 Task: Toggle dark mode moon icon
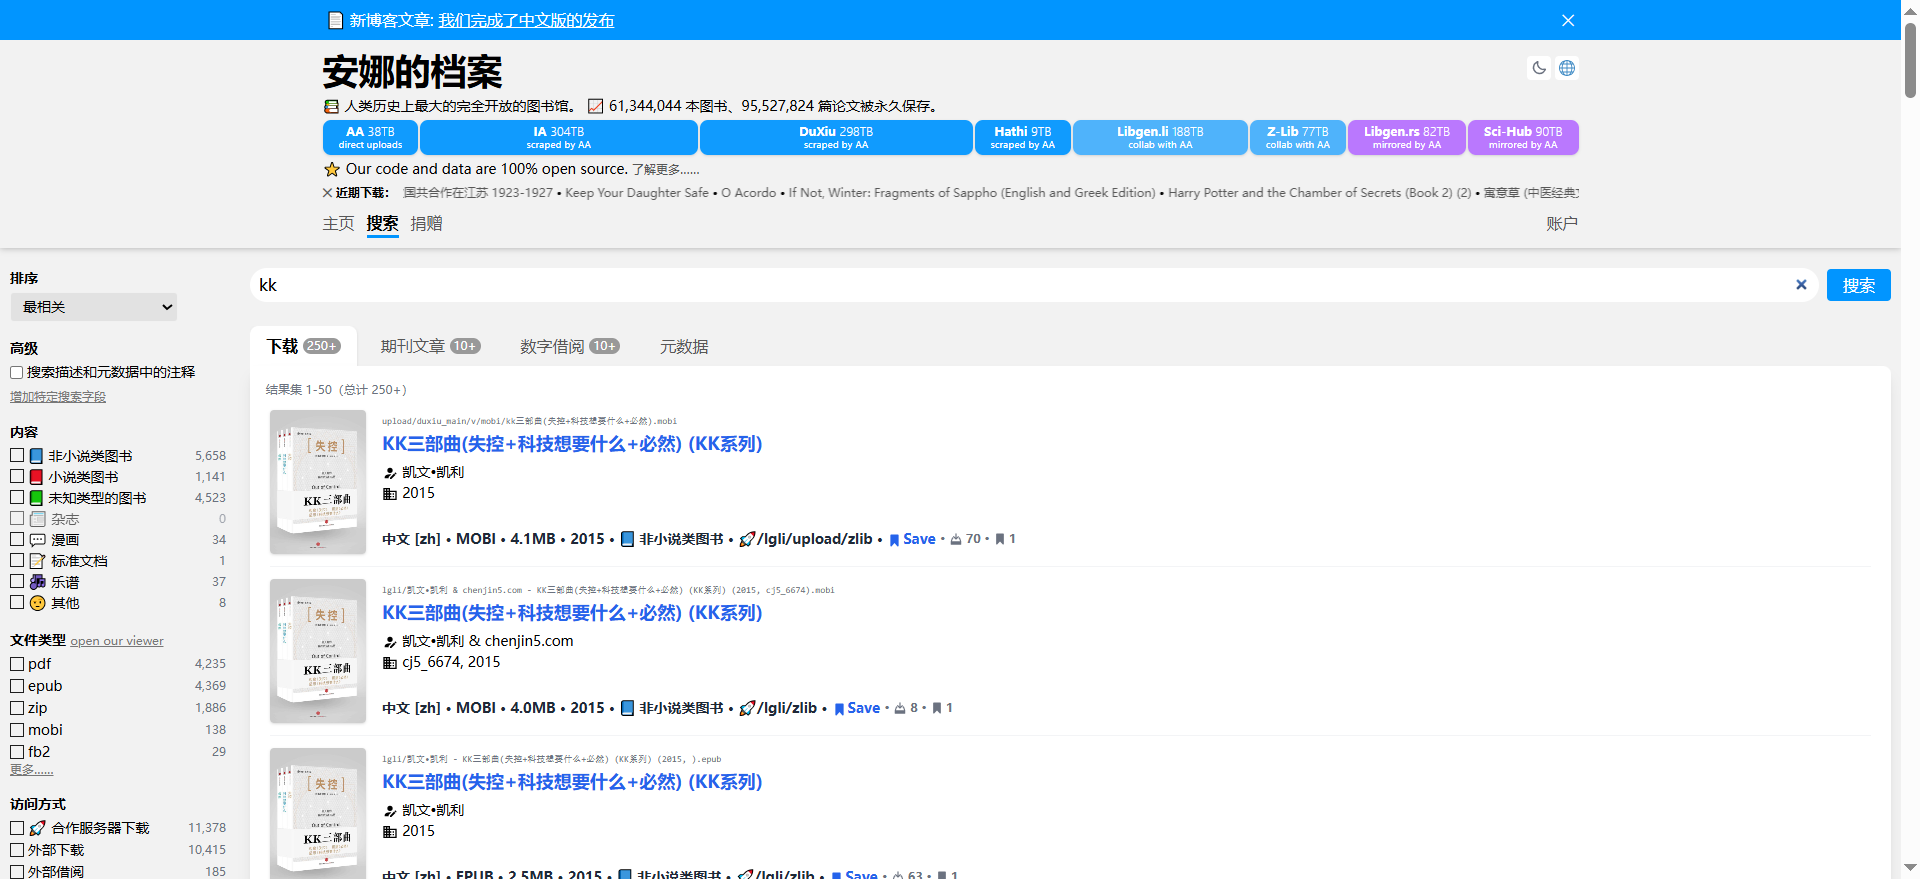[1538, 68]
